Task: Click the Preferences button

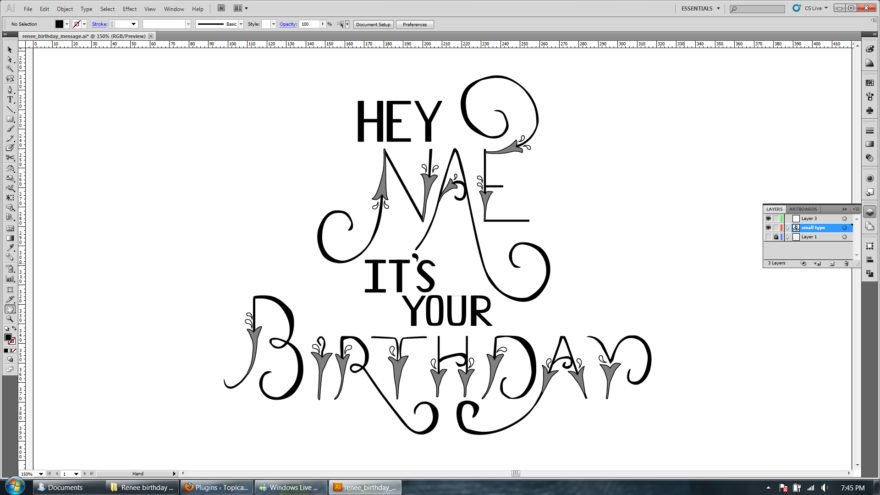Action: pos(415,25)
